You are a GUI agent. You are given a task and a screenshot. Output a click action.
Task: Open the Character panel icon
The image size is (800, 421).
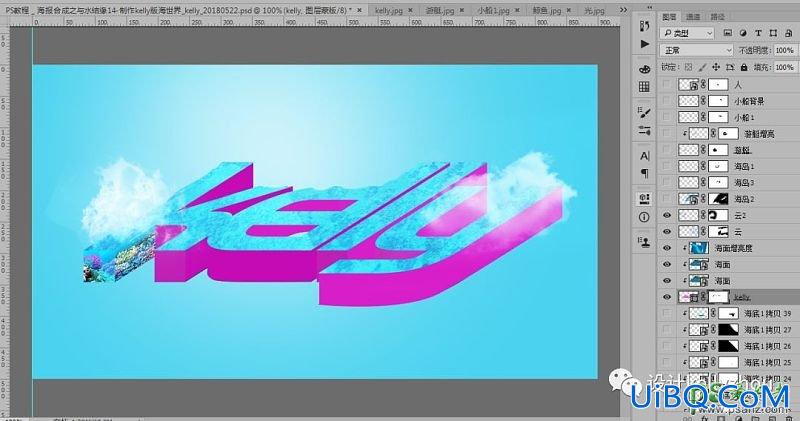(x=644, y=156)
